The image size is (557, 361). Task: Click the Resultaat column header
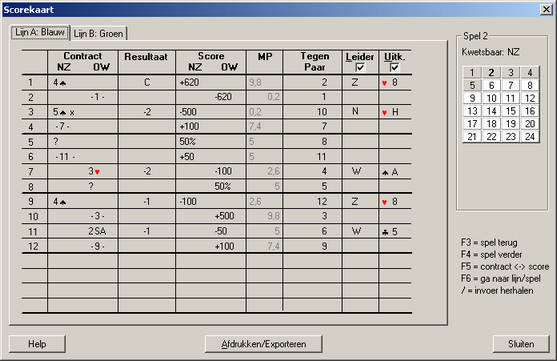click(146, 56)
